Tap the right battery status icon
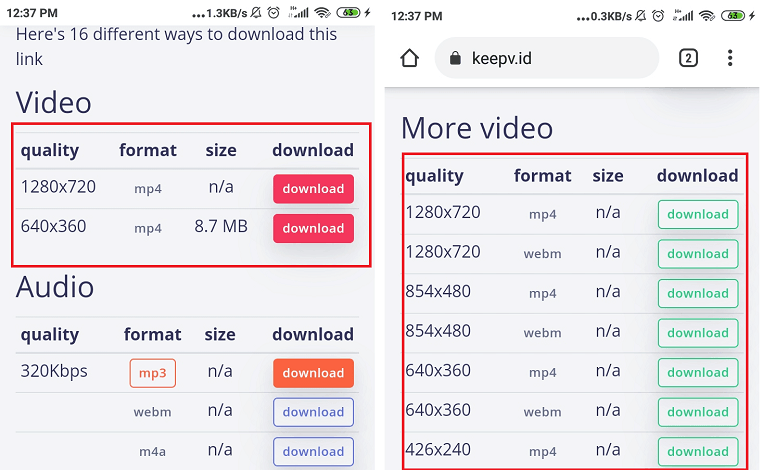The image size is (763, 470). coord(733,16)
